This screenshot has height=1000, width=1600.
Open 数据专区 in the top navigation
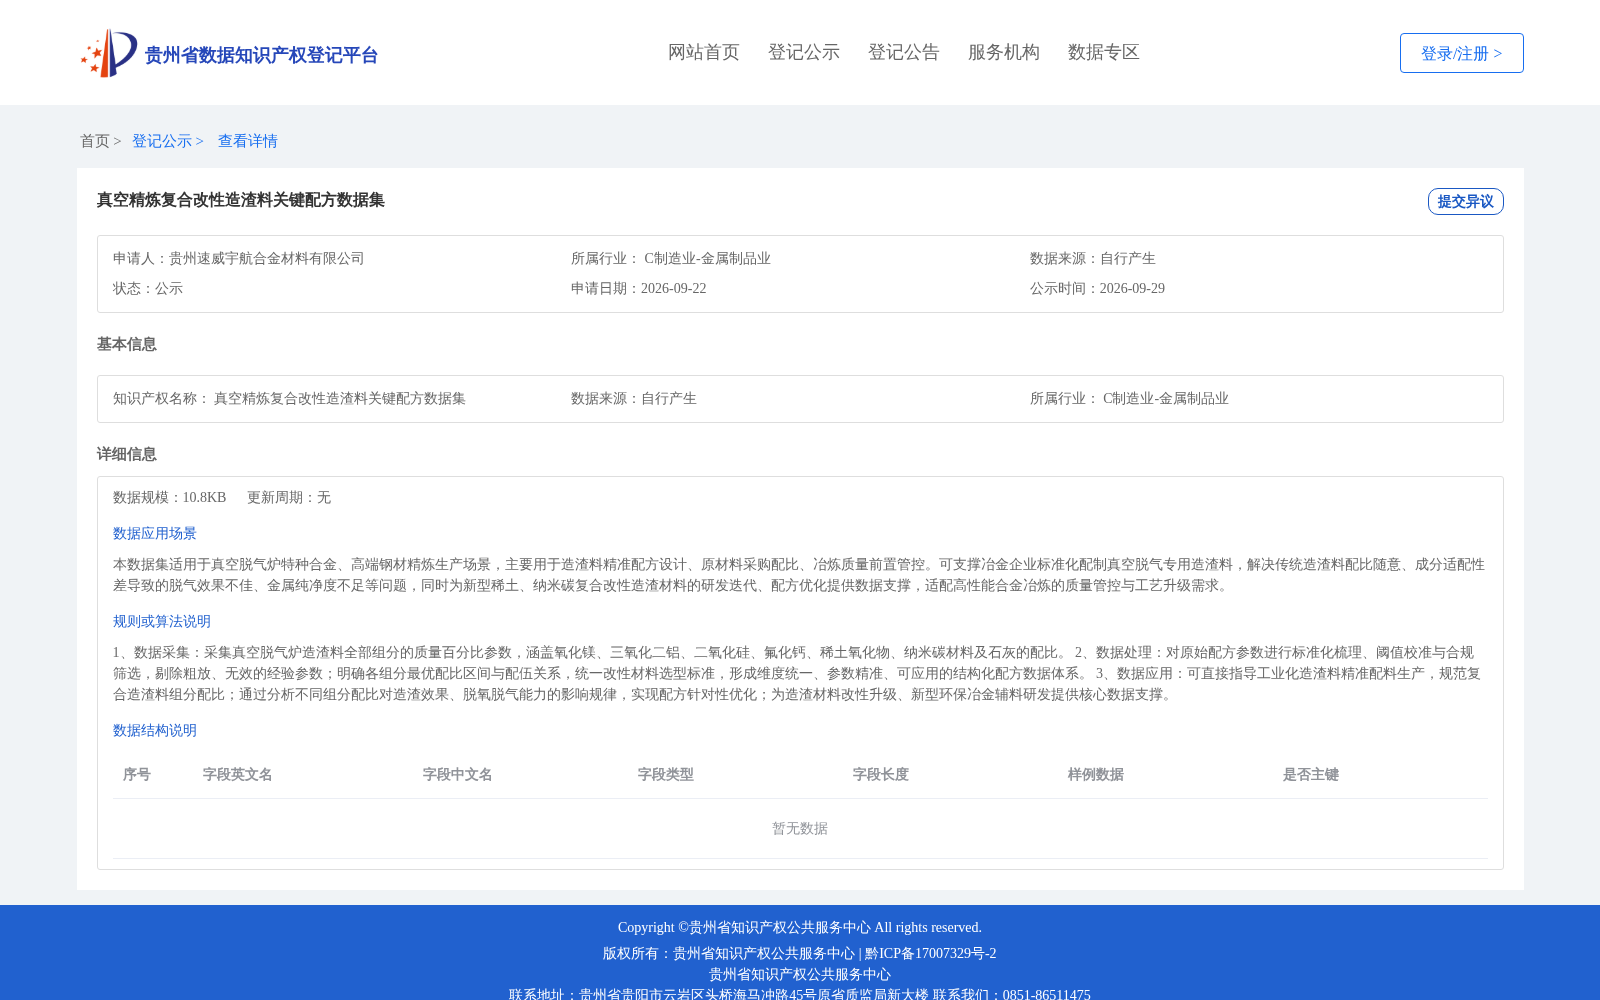click(1104, 52)
